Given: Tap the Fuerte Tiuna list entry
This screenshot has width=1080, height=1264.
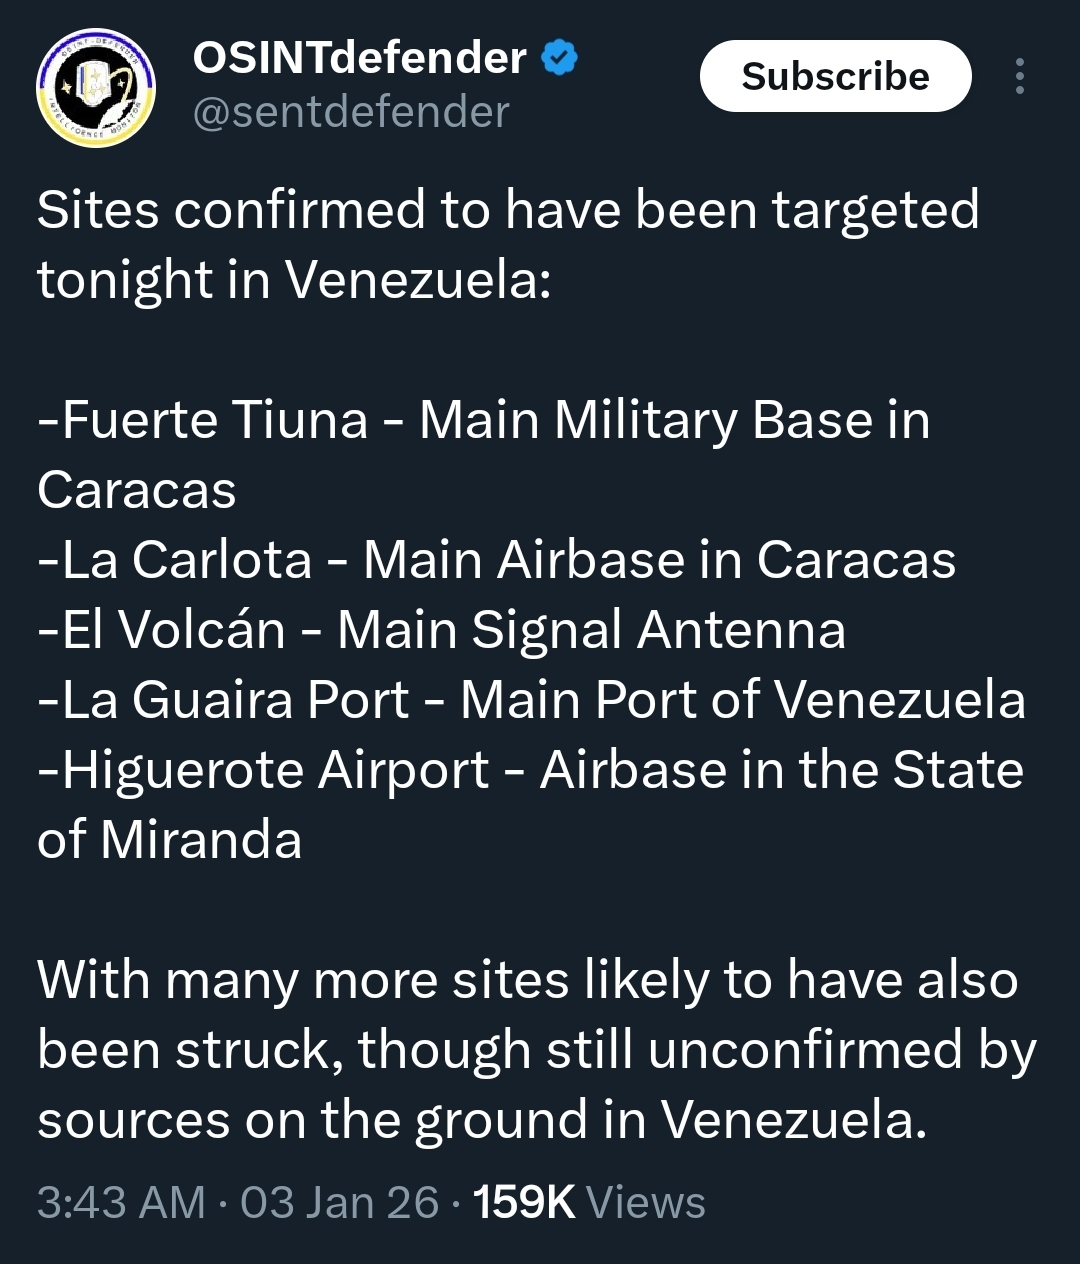Looking at the screenshot, I should [x=484, y=420].
